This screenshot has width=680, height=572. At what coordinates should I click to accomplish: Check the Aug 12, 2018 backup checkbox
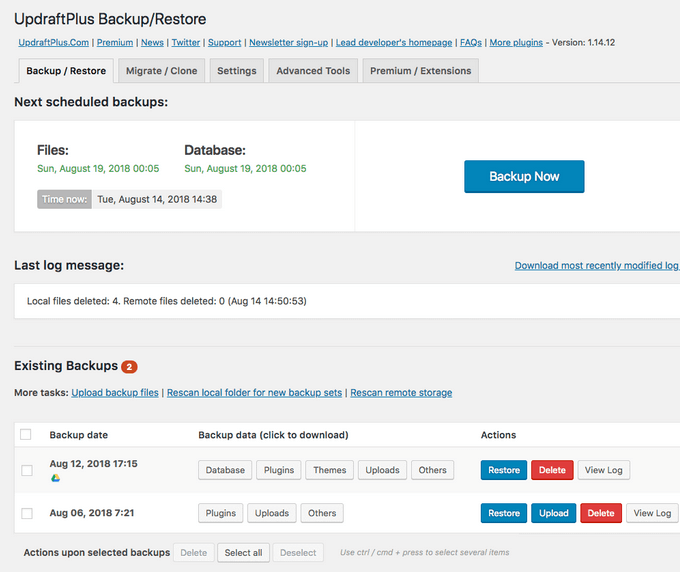click(27, 470)
